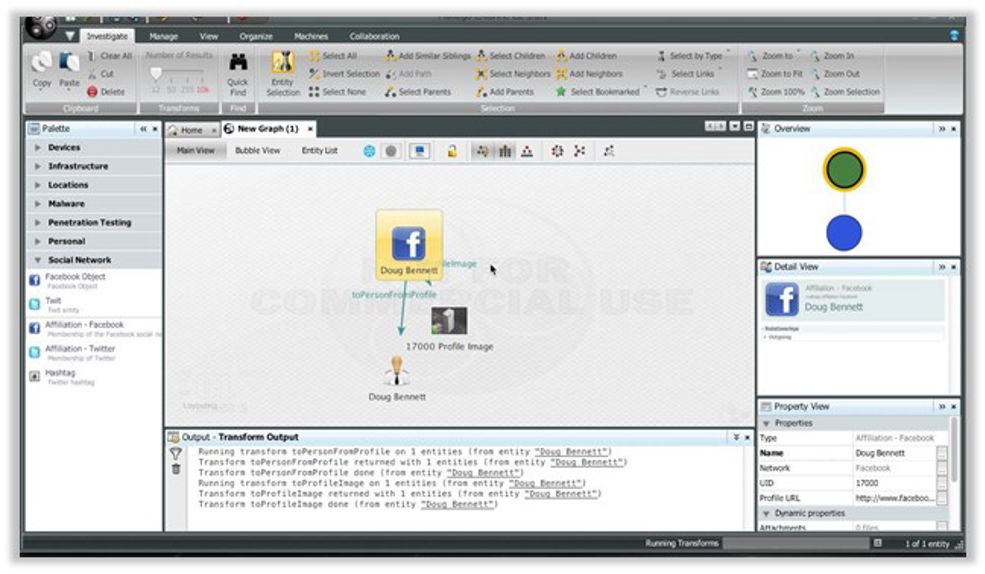Open Select Links dropdown
The width and height of the screenshot is (985, 574).
coord(688,73)
